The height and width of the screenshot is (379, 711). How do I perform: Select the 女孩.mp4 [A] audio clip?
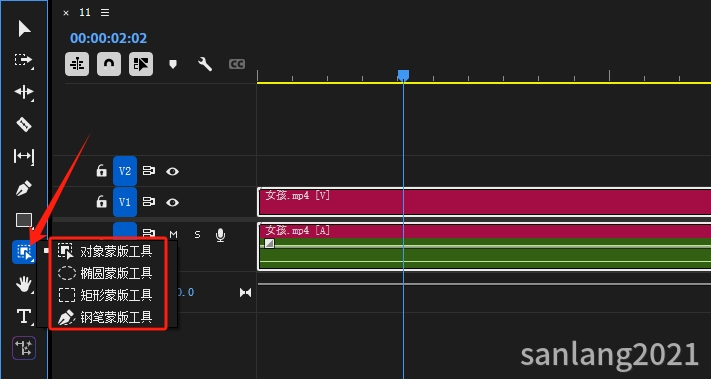click(484, 247)
